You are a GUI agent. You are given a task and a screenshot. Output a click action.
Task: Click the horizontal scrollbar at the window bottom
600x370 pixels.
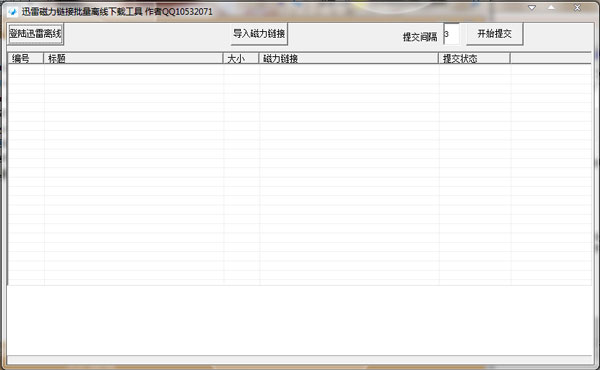click(x=299, y=359)
